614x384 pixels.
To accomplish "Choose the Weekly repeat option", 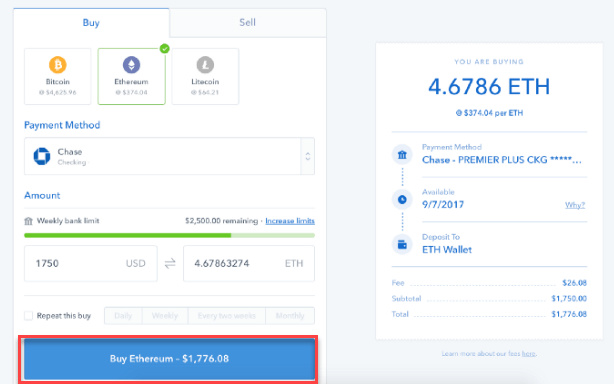I will pos(165,315).
